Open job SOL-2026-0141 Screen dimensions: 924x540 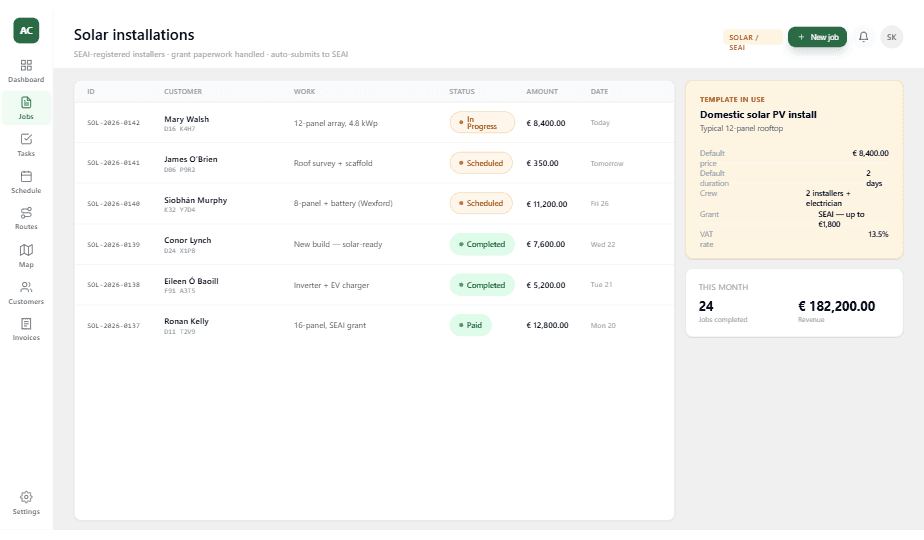tap(114, 163)
